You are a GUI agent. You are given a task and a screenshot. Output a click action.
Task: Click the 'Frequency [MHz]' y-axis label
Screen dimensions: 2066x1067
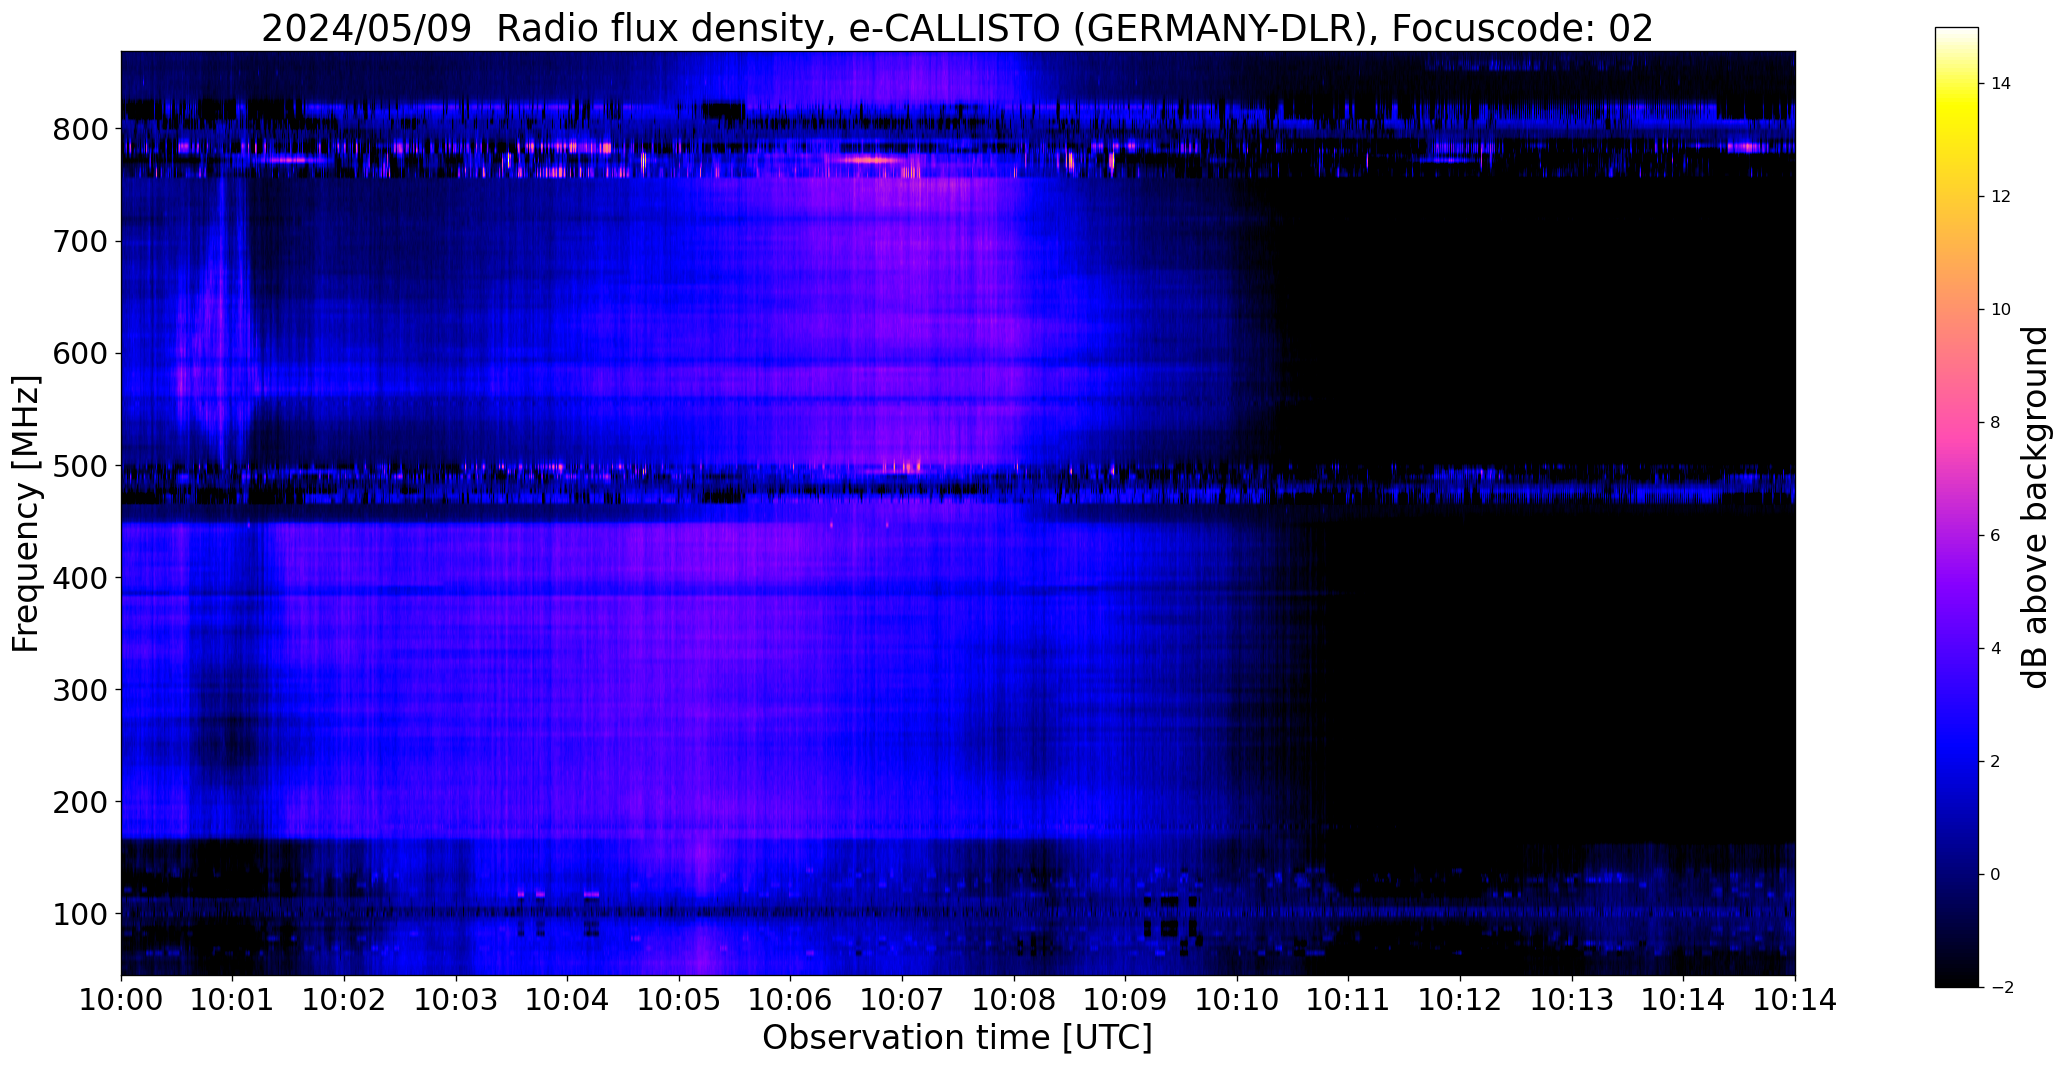pyautogui.click(x=27, y=514)
